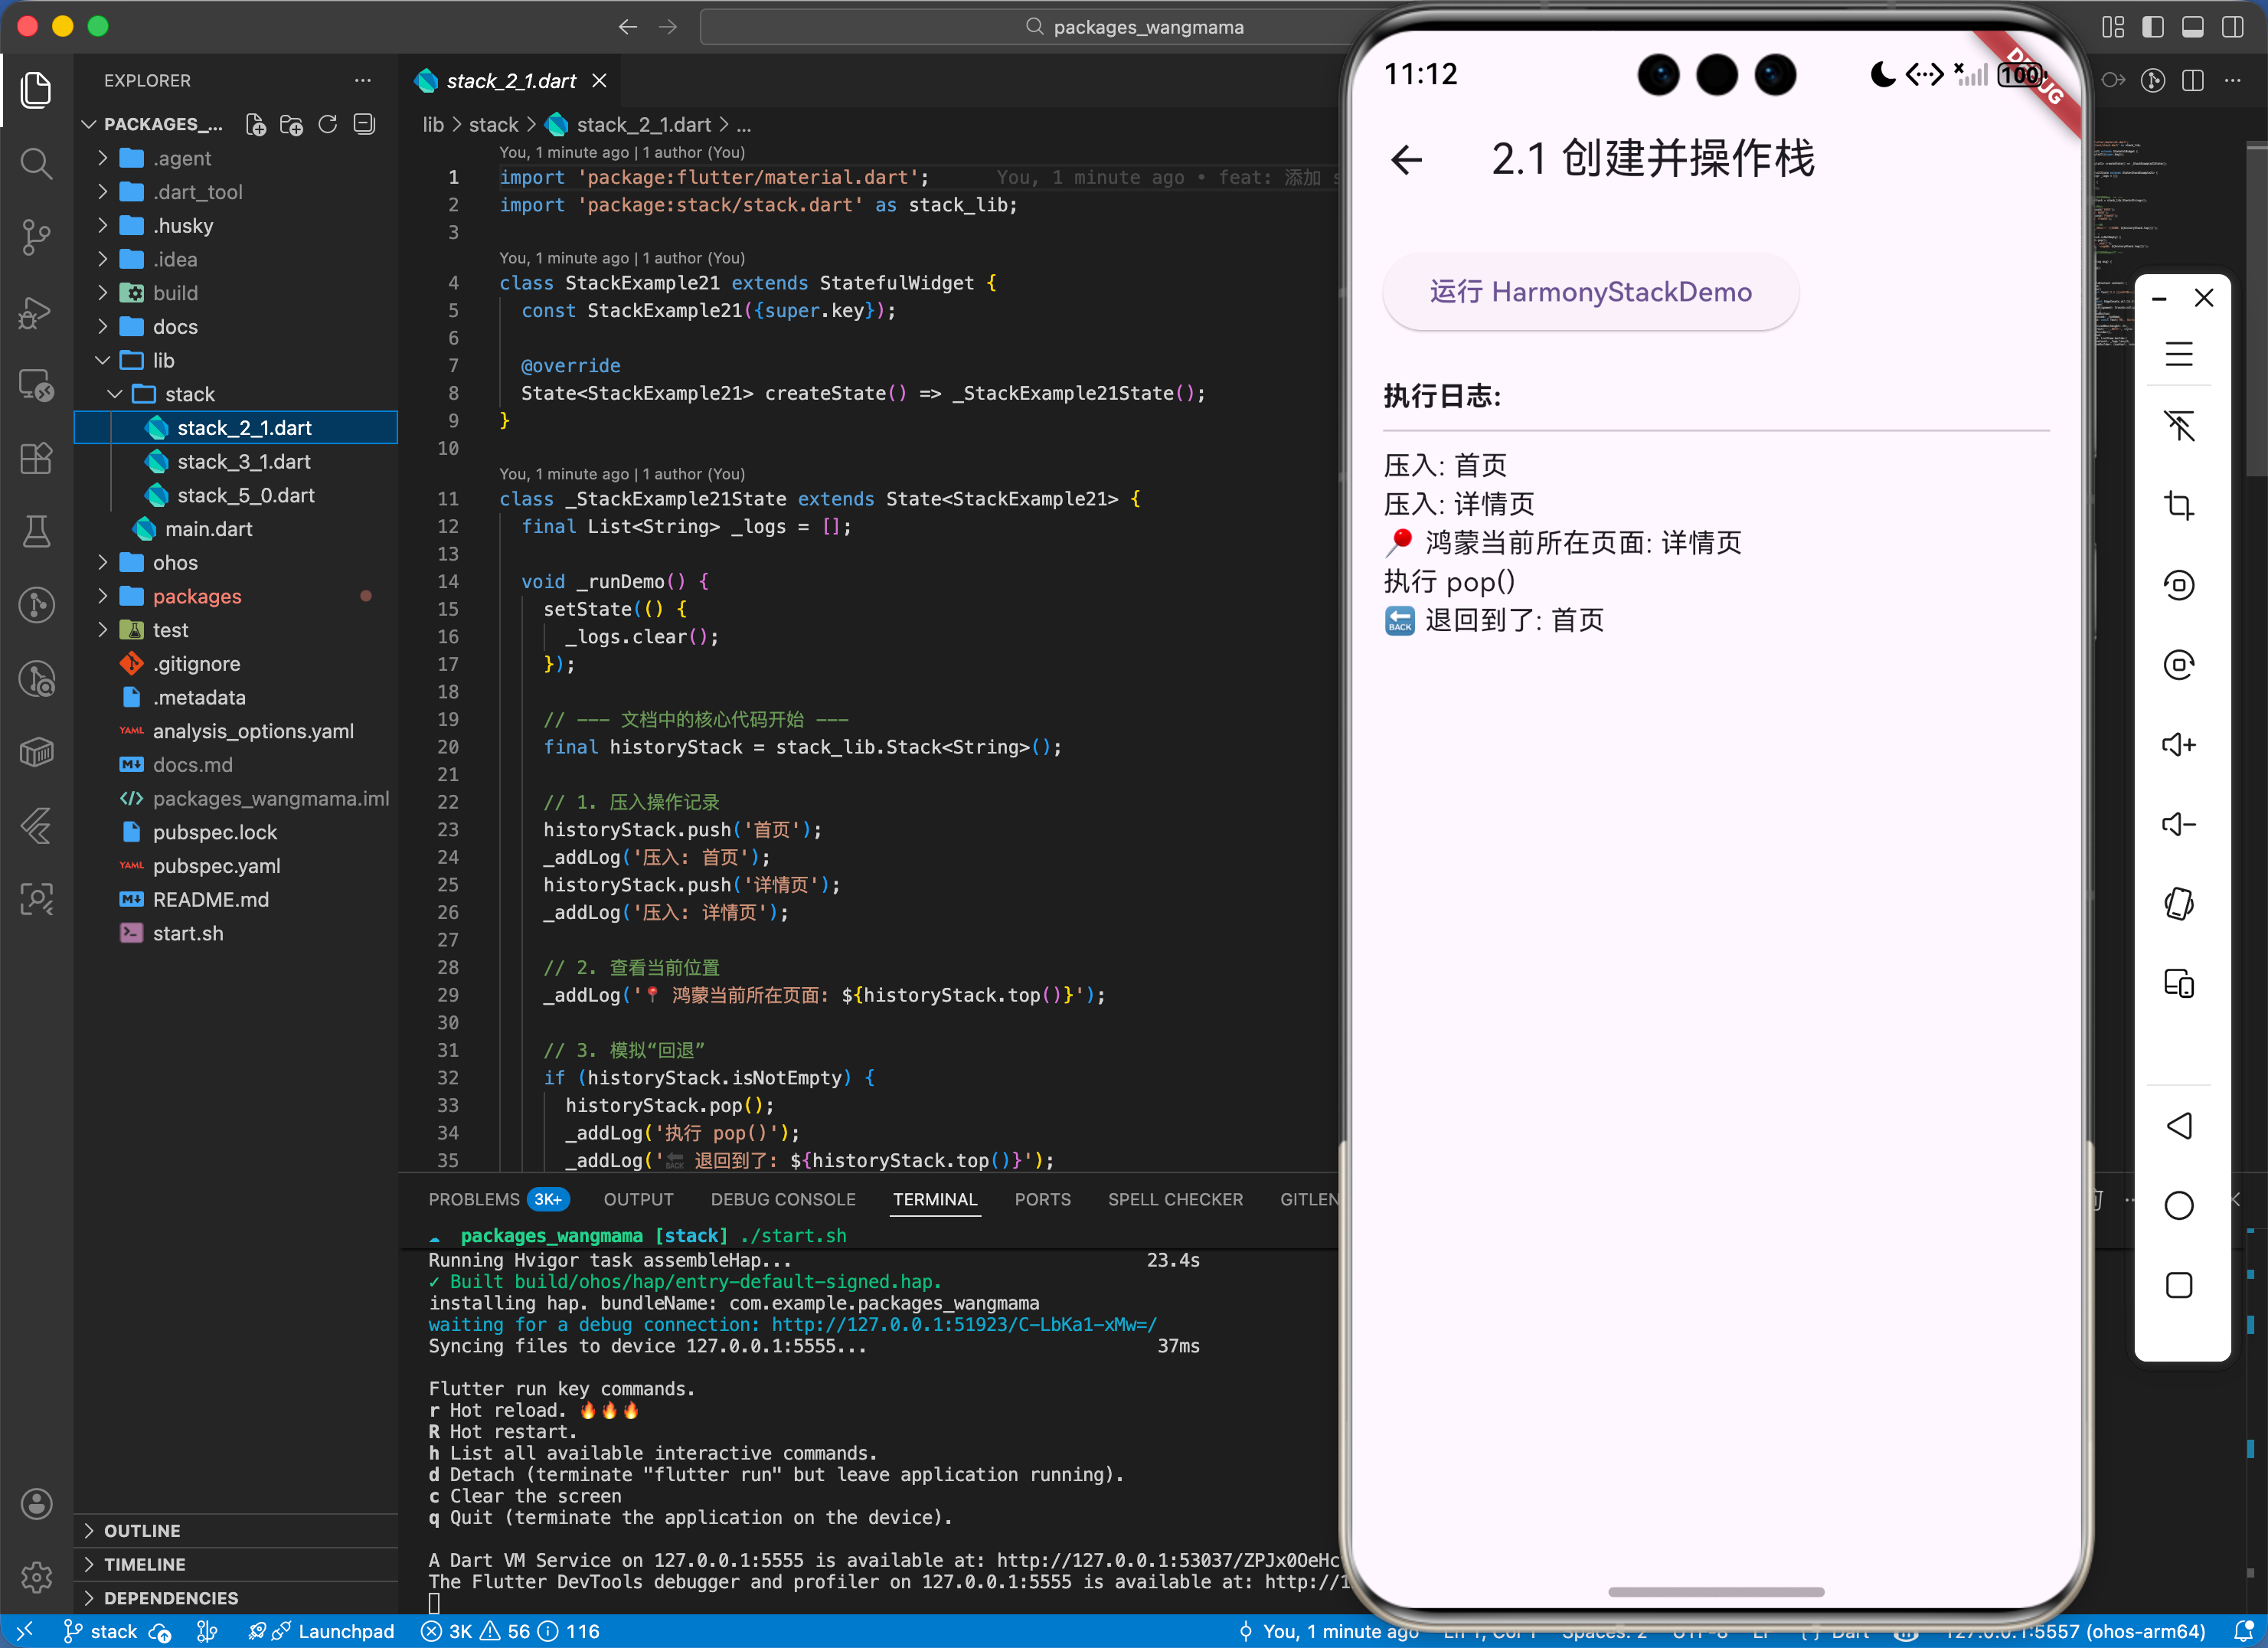Open the Source Control view
Screen dimensions: 2268x1648
(36, 237)
